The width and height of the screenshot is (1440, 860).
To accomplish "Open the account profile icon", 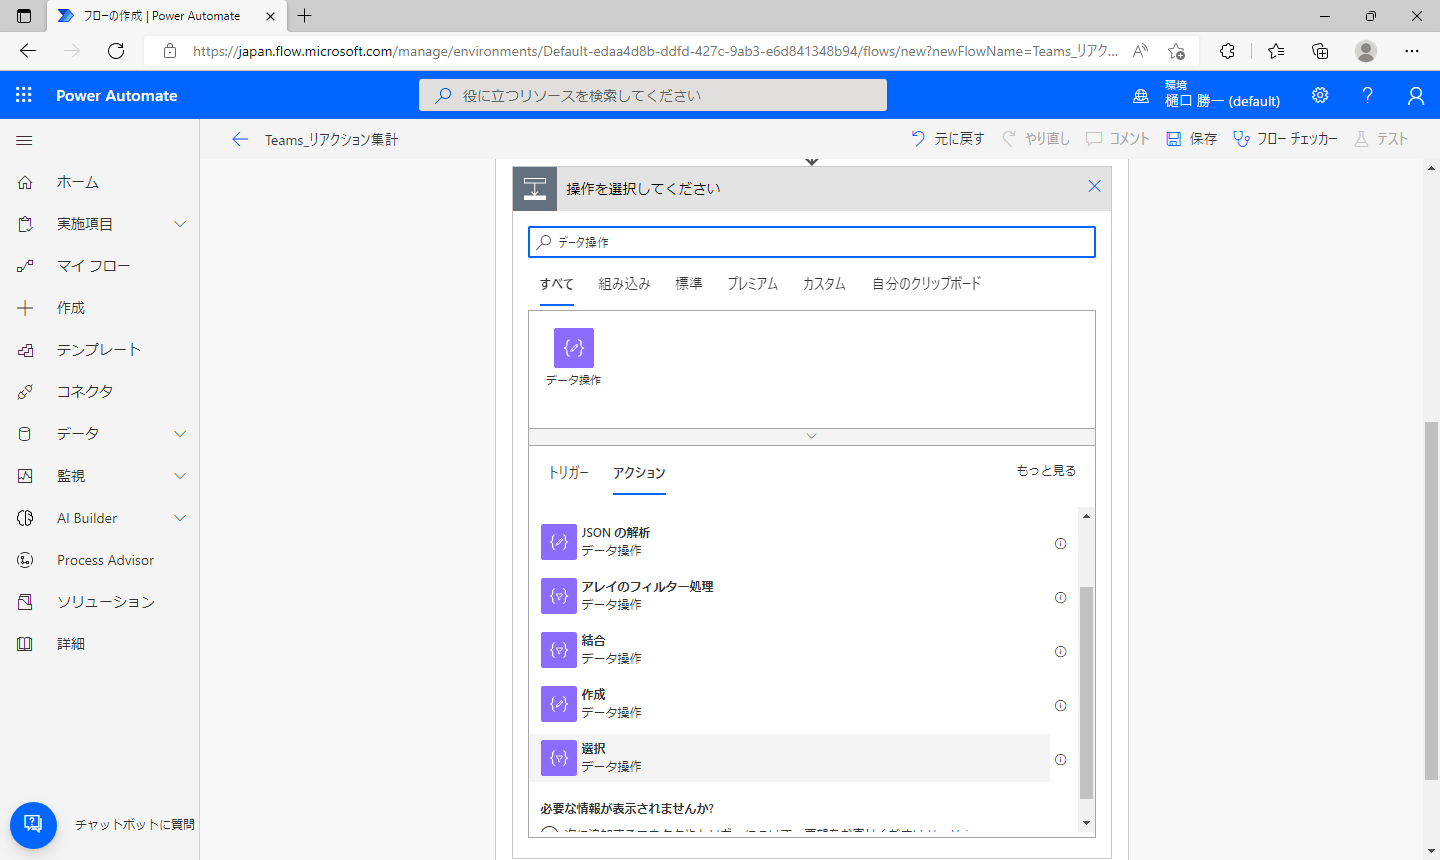I will 1415,95.
